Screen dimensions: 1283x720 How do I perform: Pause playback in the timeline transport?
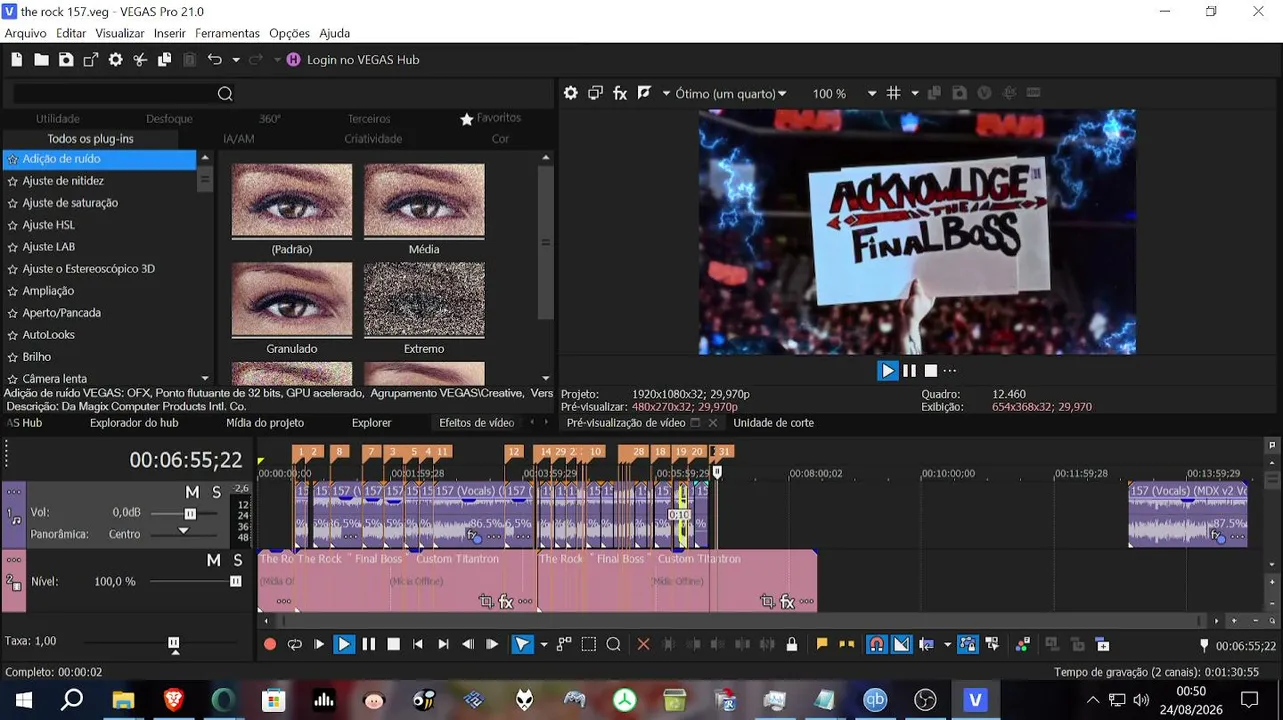tap(369, 645)
